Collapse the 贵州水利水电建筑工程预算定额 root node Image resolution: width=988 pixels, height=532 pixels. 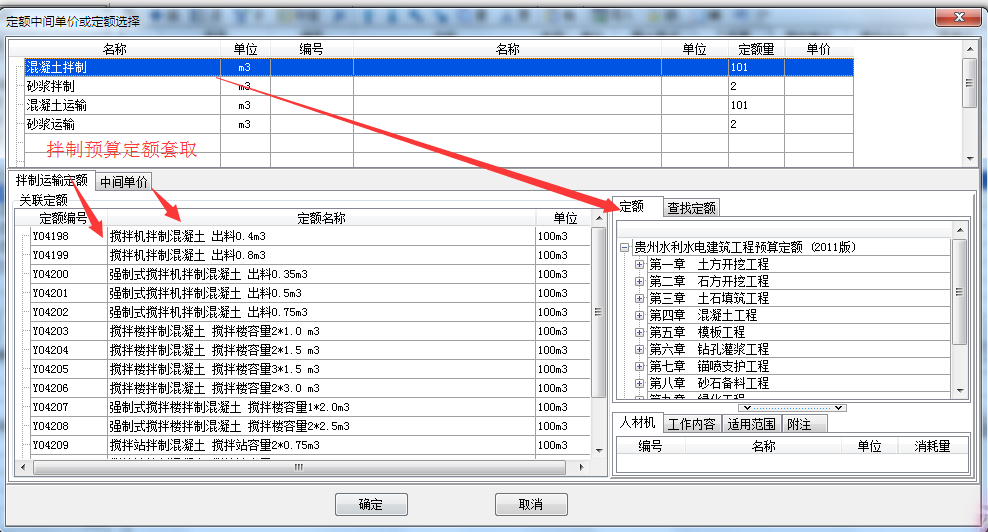tap(625, 248)
